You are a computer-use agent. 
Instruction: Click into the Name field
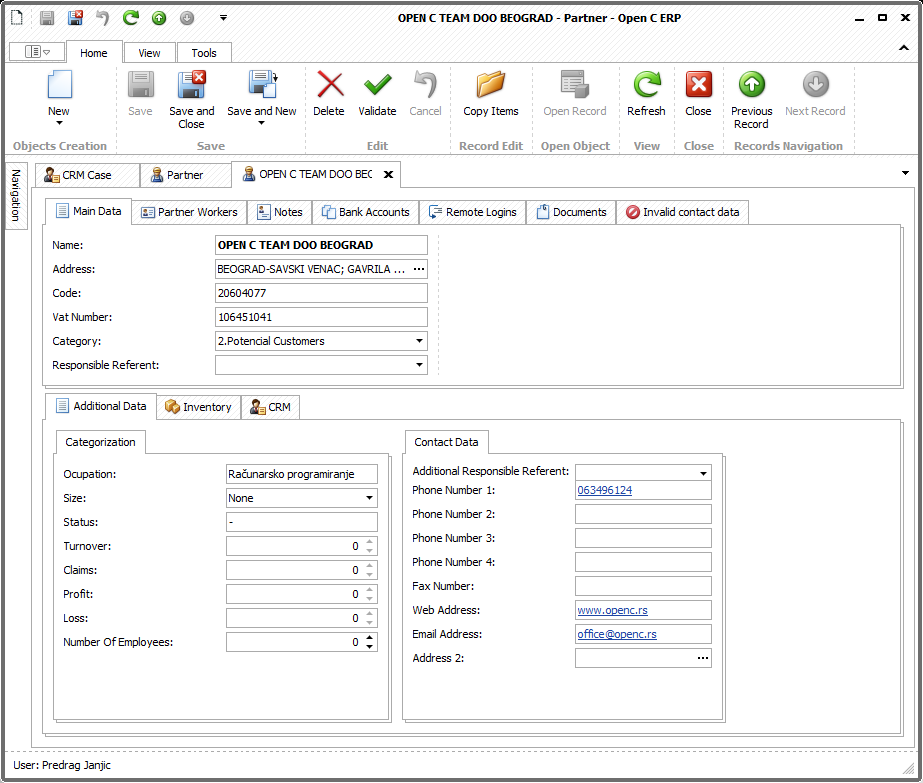pos(321,245)
